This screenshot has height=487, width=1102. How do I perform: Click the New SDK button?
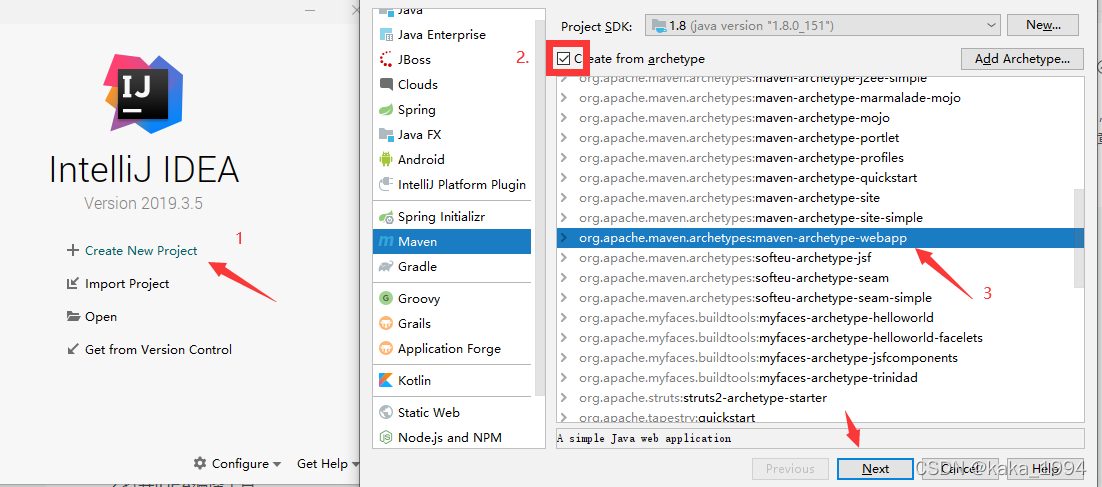1043,25
